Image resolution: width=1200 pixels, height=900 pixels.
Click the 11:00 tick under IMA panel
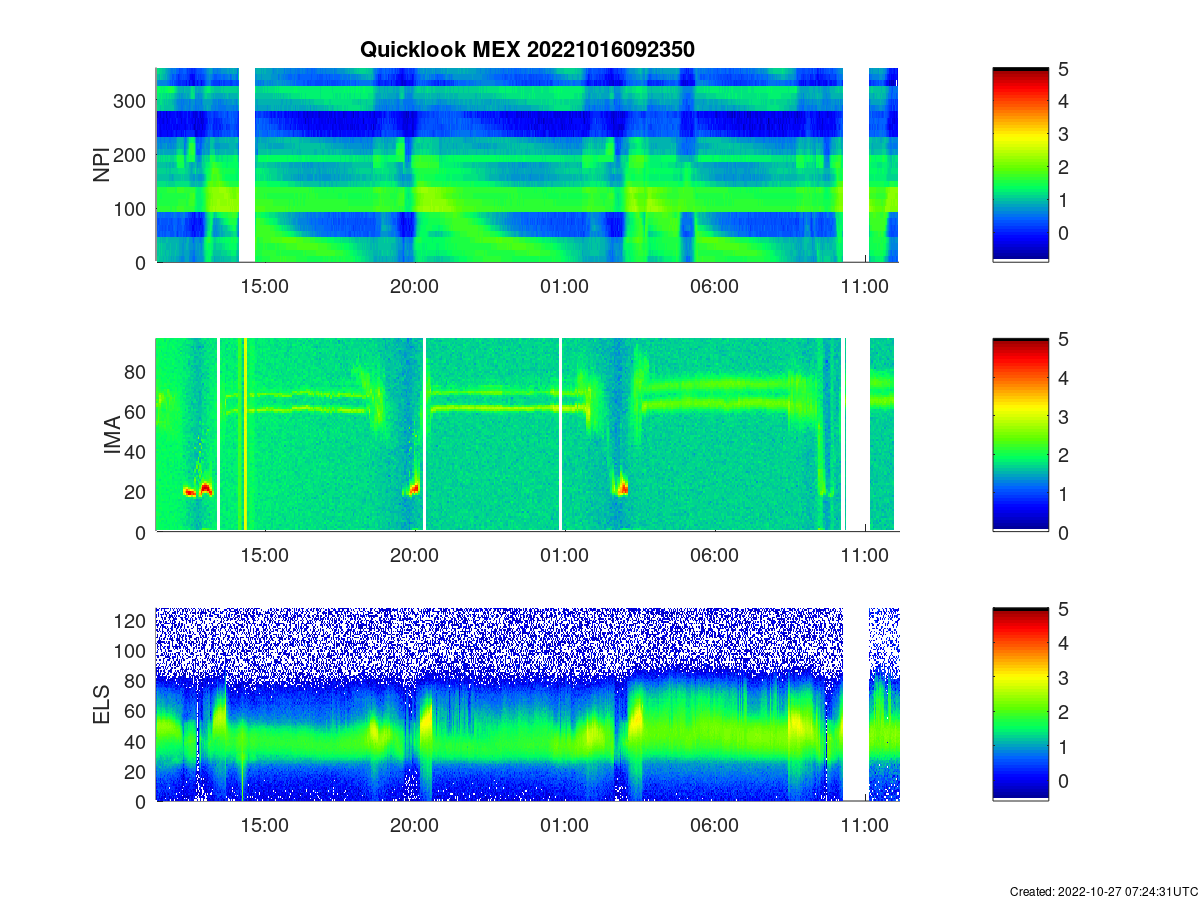pyautogui.click(x=865, y=556)
